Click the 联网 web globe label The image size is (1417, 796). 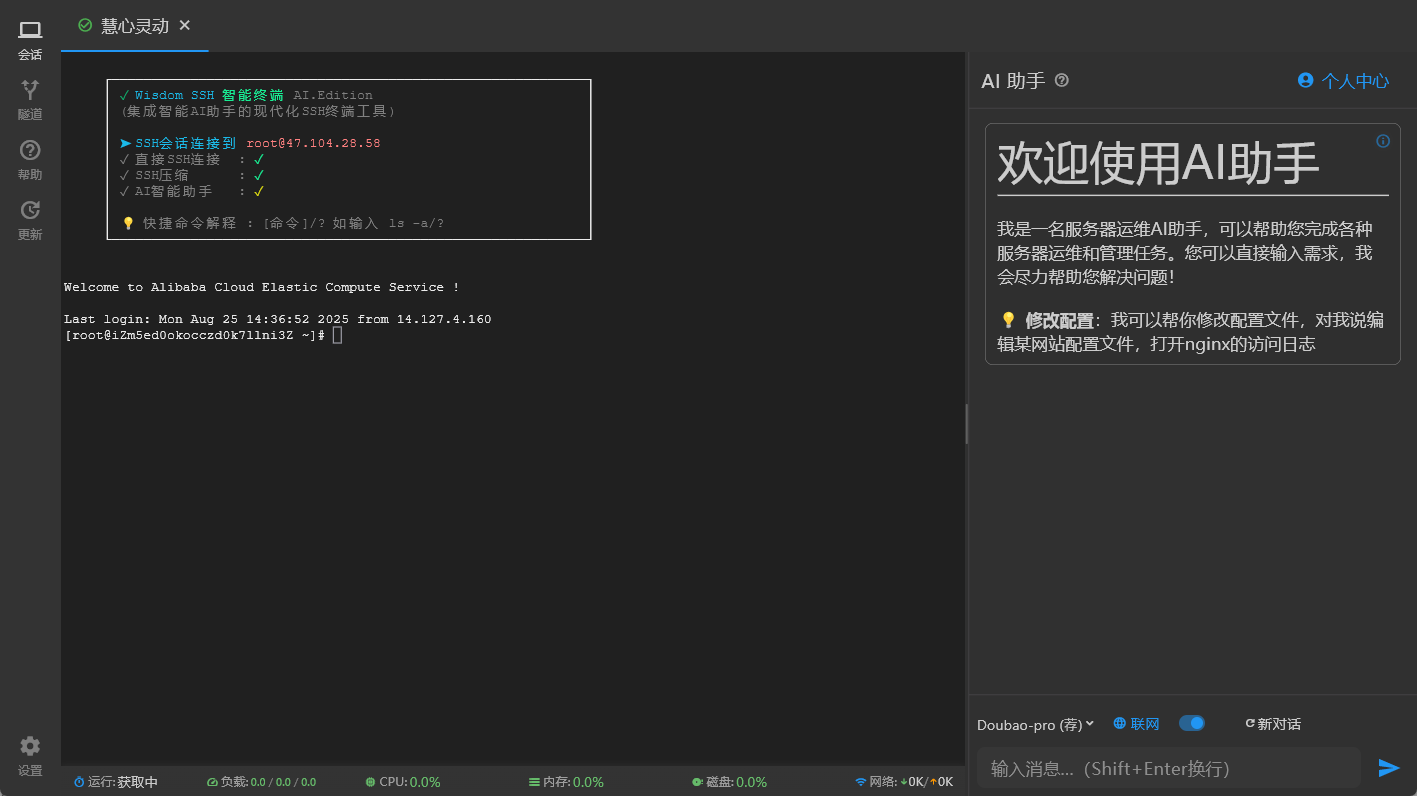click(1136, 724)
